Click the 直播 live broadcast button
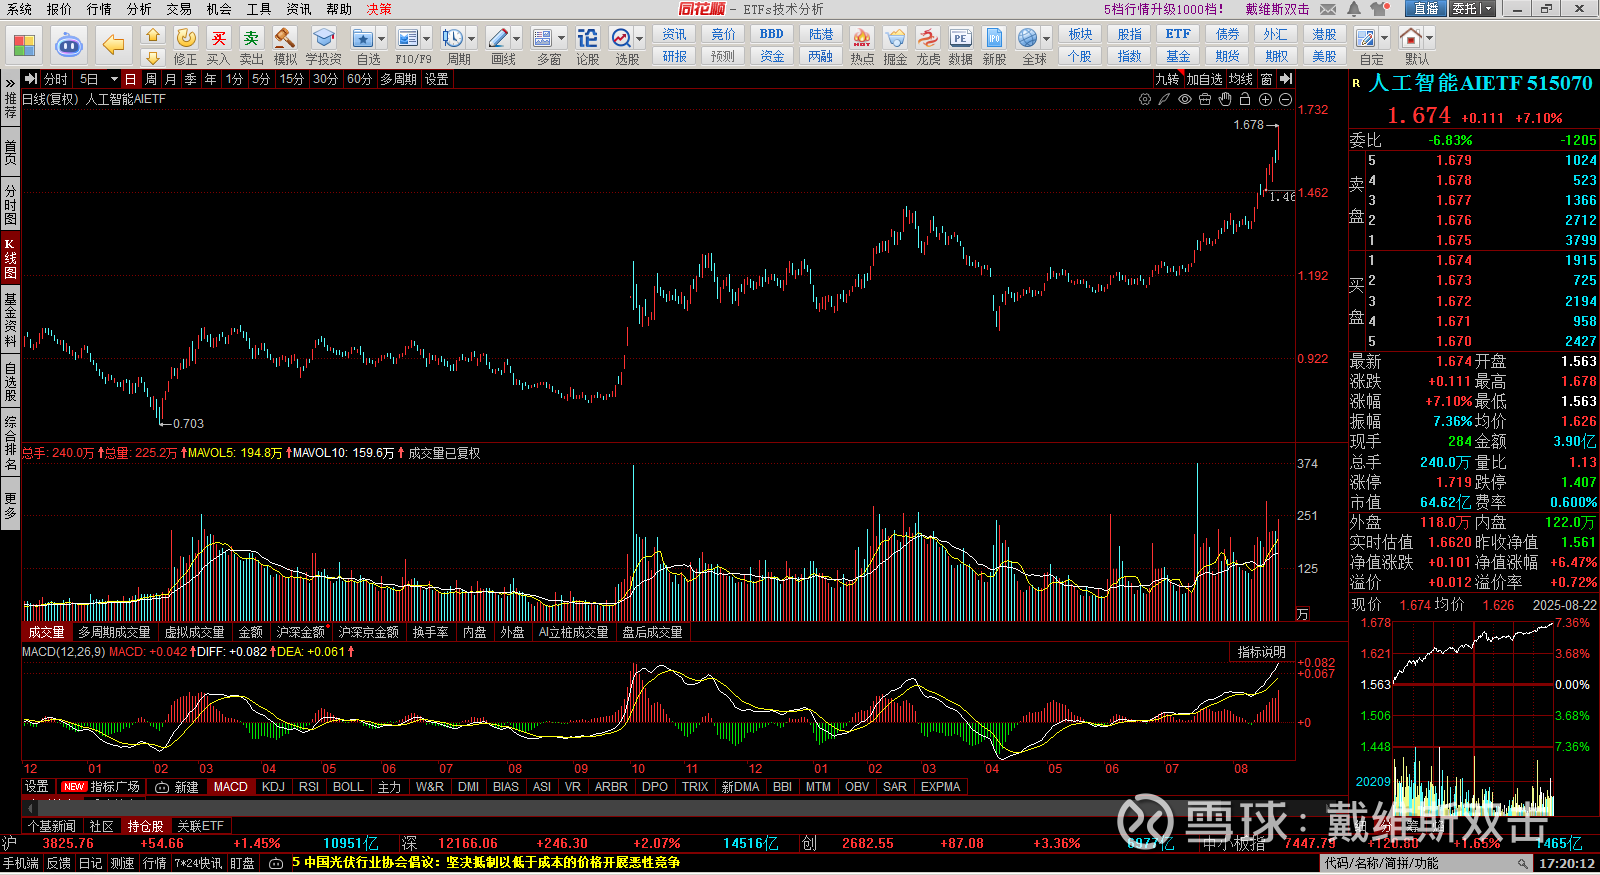Image resolution: width=1600 pixels, height=875 pixels. (1426, 9)
